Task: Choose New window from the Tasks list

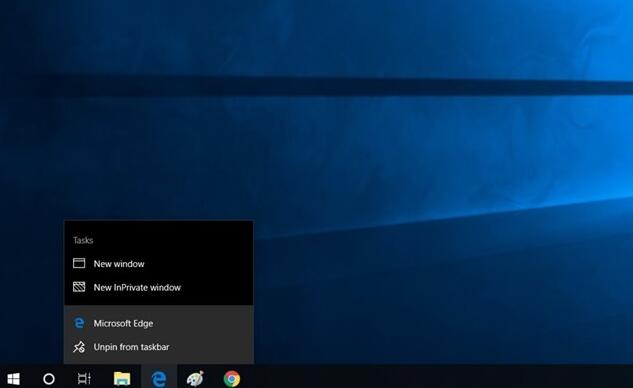Action: 159,264
